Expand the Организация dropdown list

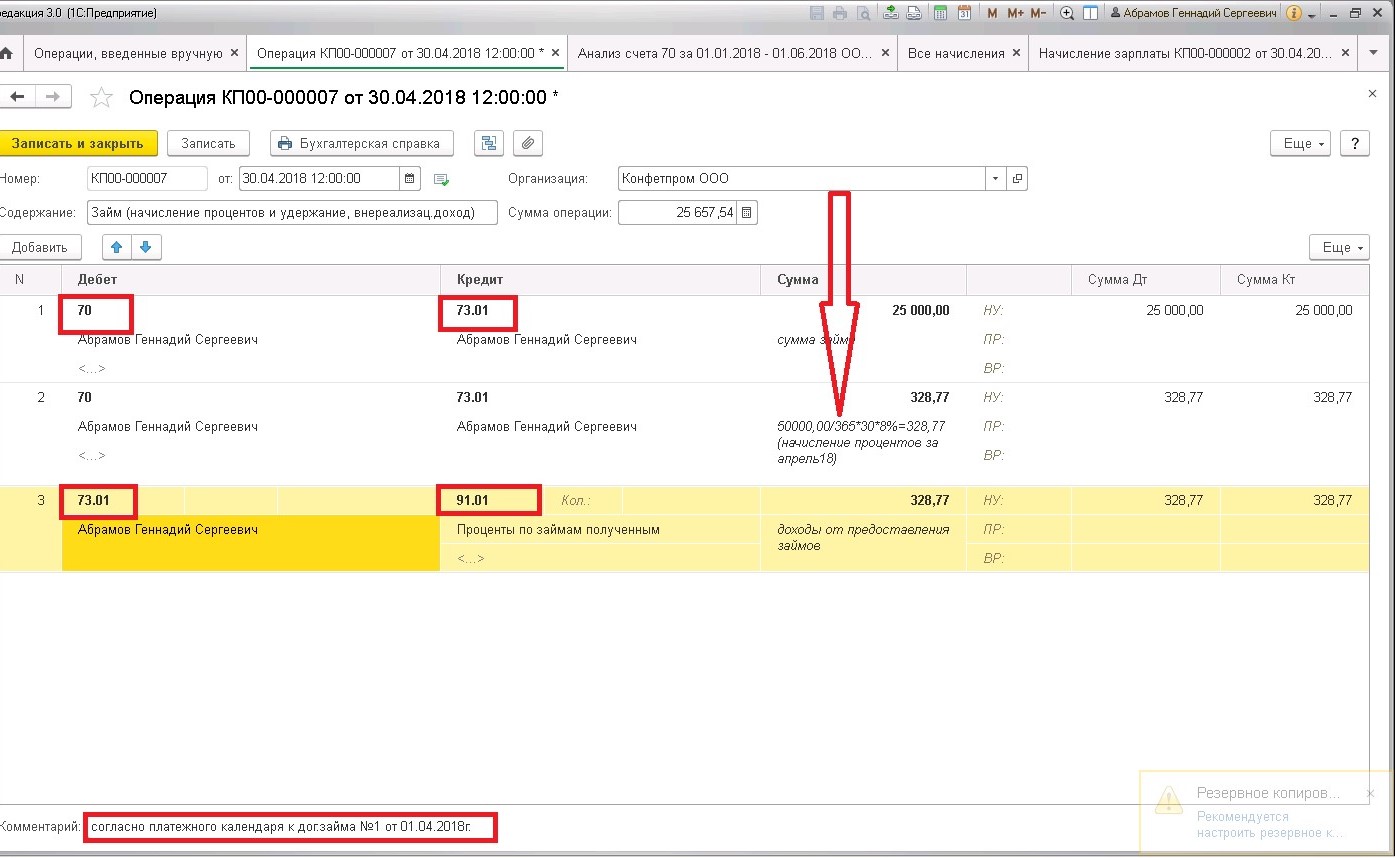coord(995,179)
